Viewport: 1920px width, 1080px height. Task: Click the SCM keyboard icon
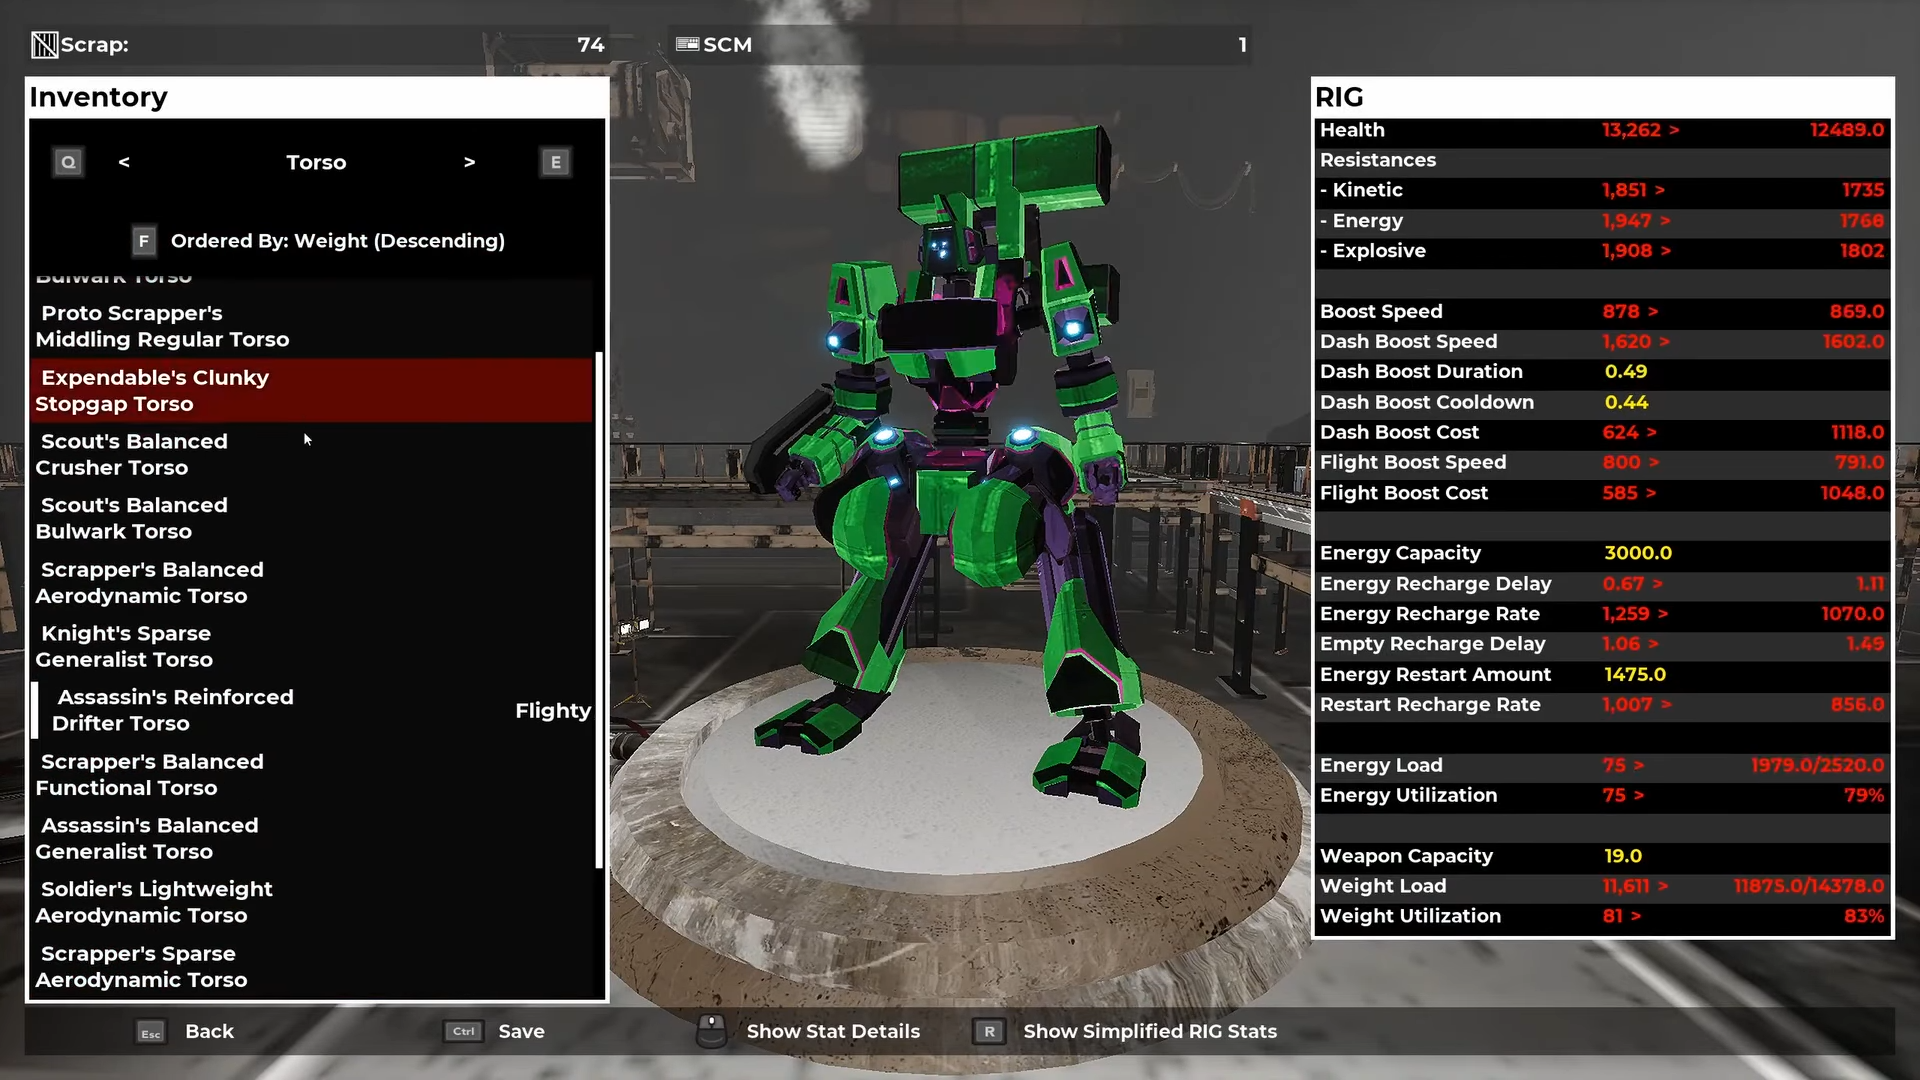(688, 44)
